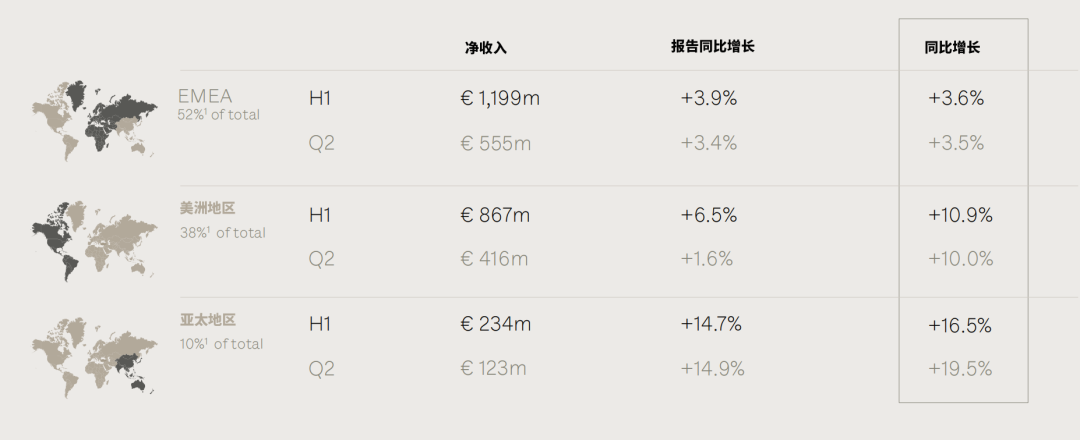The width and height of the screenshot is (1080, 440).
Task: Select the EMEA region label
Action: [205, 96]
